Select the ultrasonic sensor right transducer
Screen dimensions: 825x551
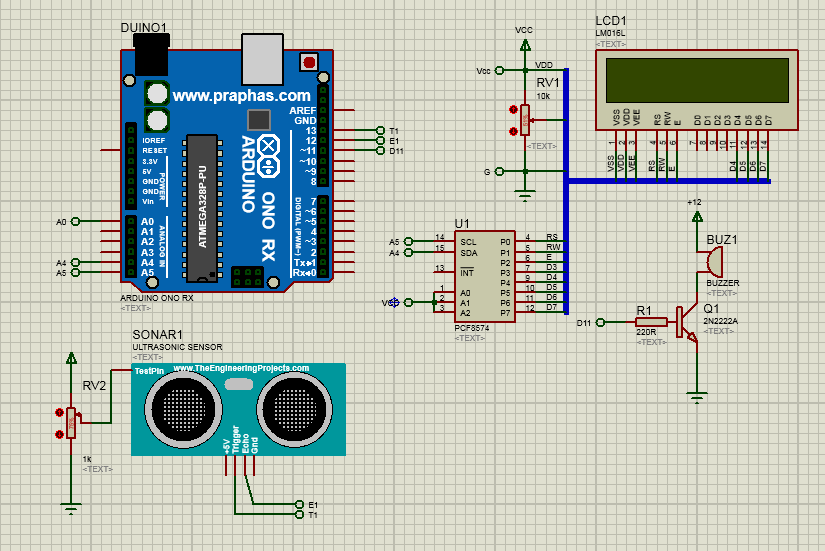[294, 409]
